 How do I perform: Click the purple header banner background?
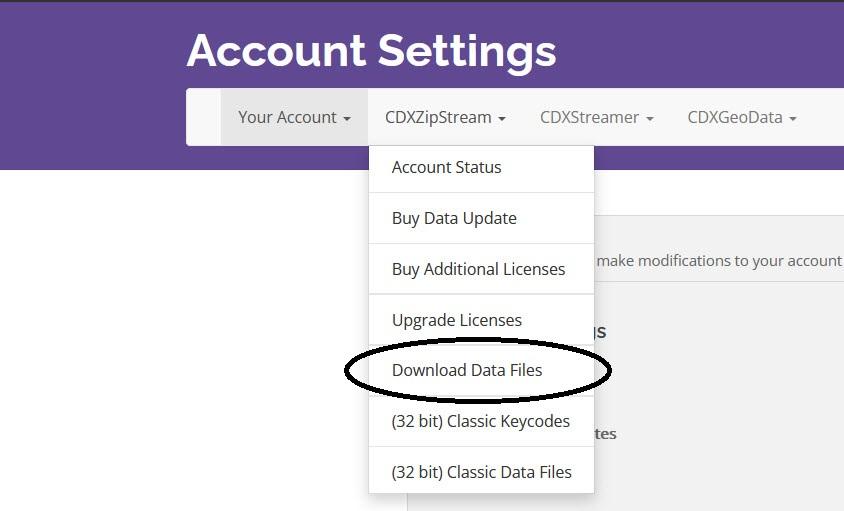(x=92, y=86)
